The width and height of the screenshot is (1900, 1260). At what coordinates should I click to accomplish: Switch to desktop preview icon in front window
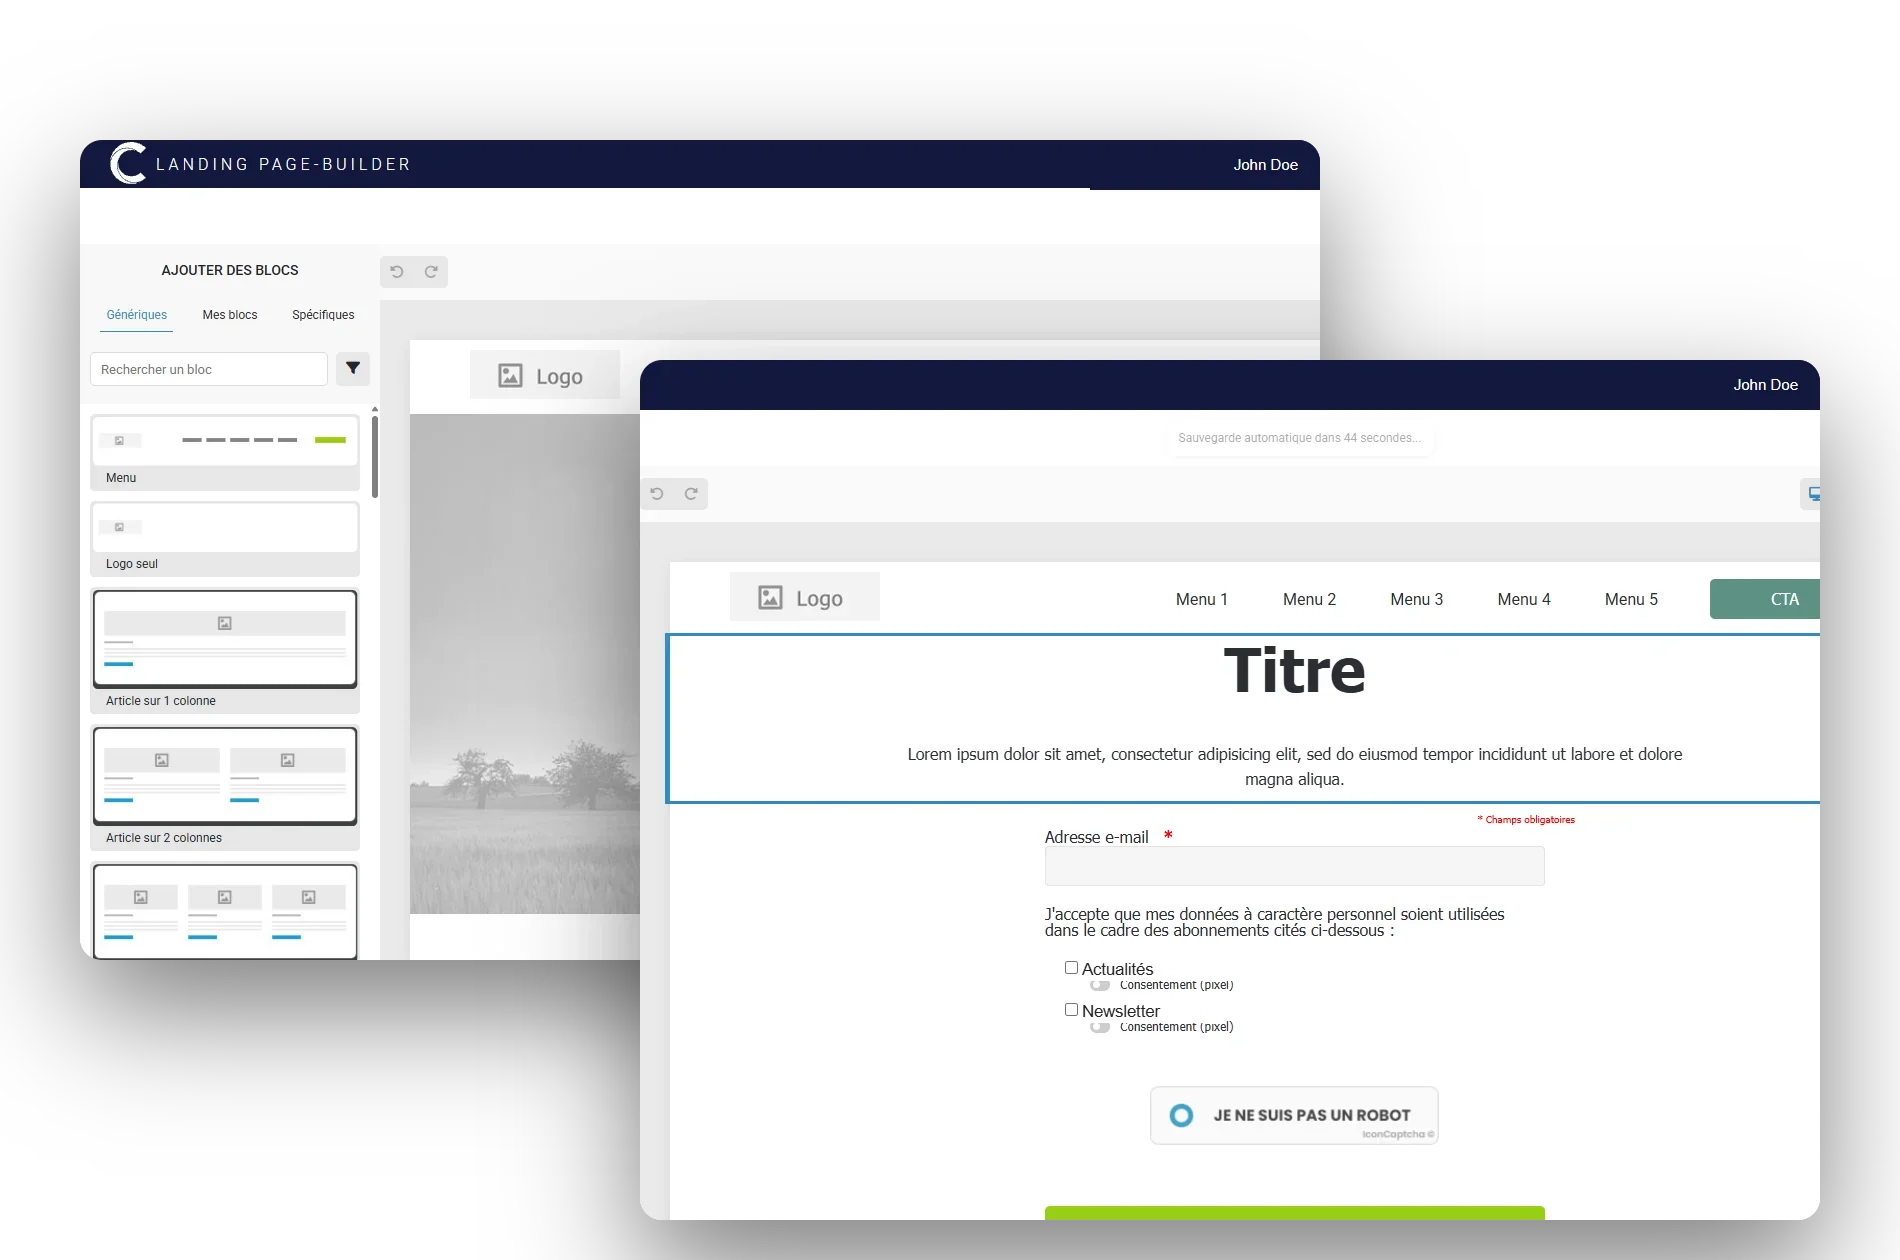(1812, 494)
